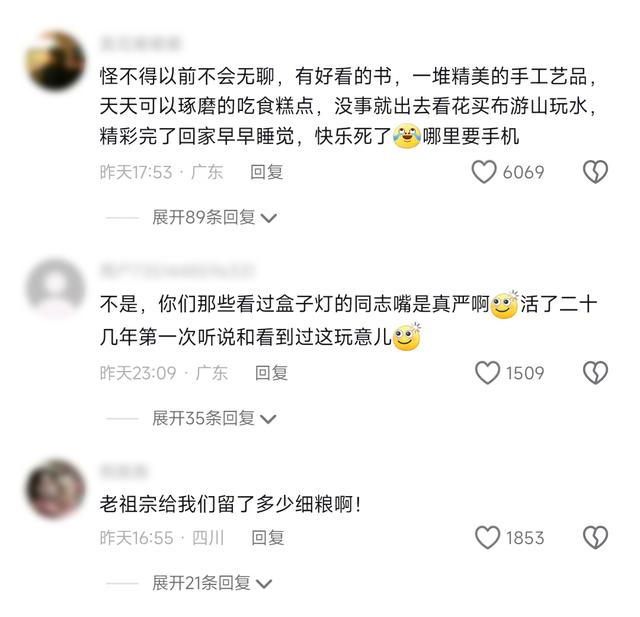This screenshot has width=640, height=617.
Task: Dislike the first comment using broken heart
Action: [x=596, y=172]
